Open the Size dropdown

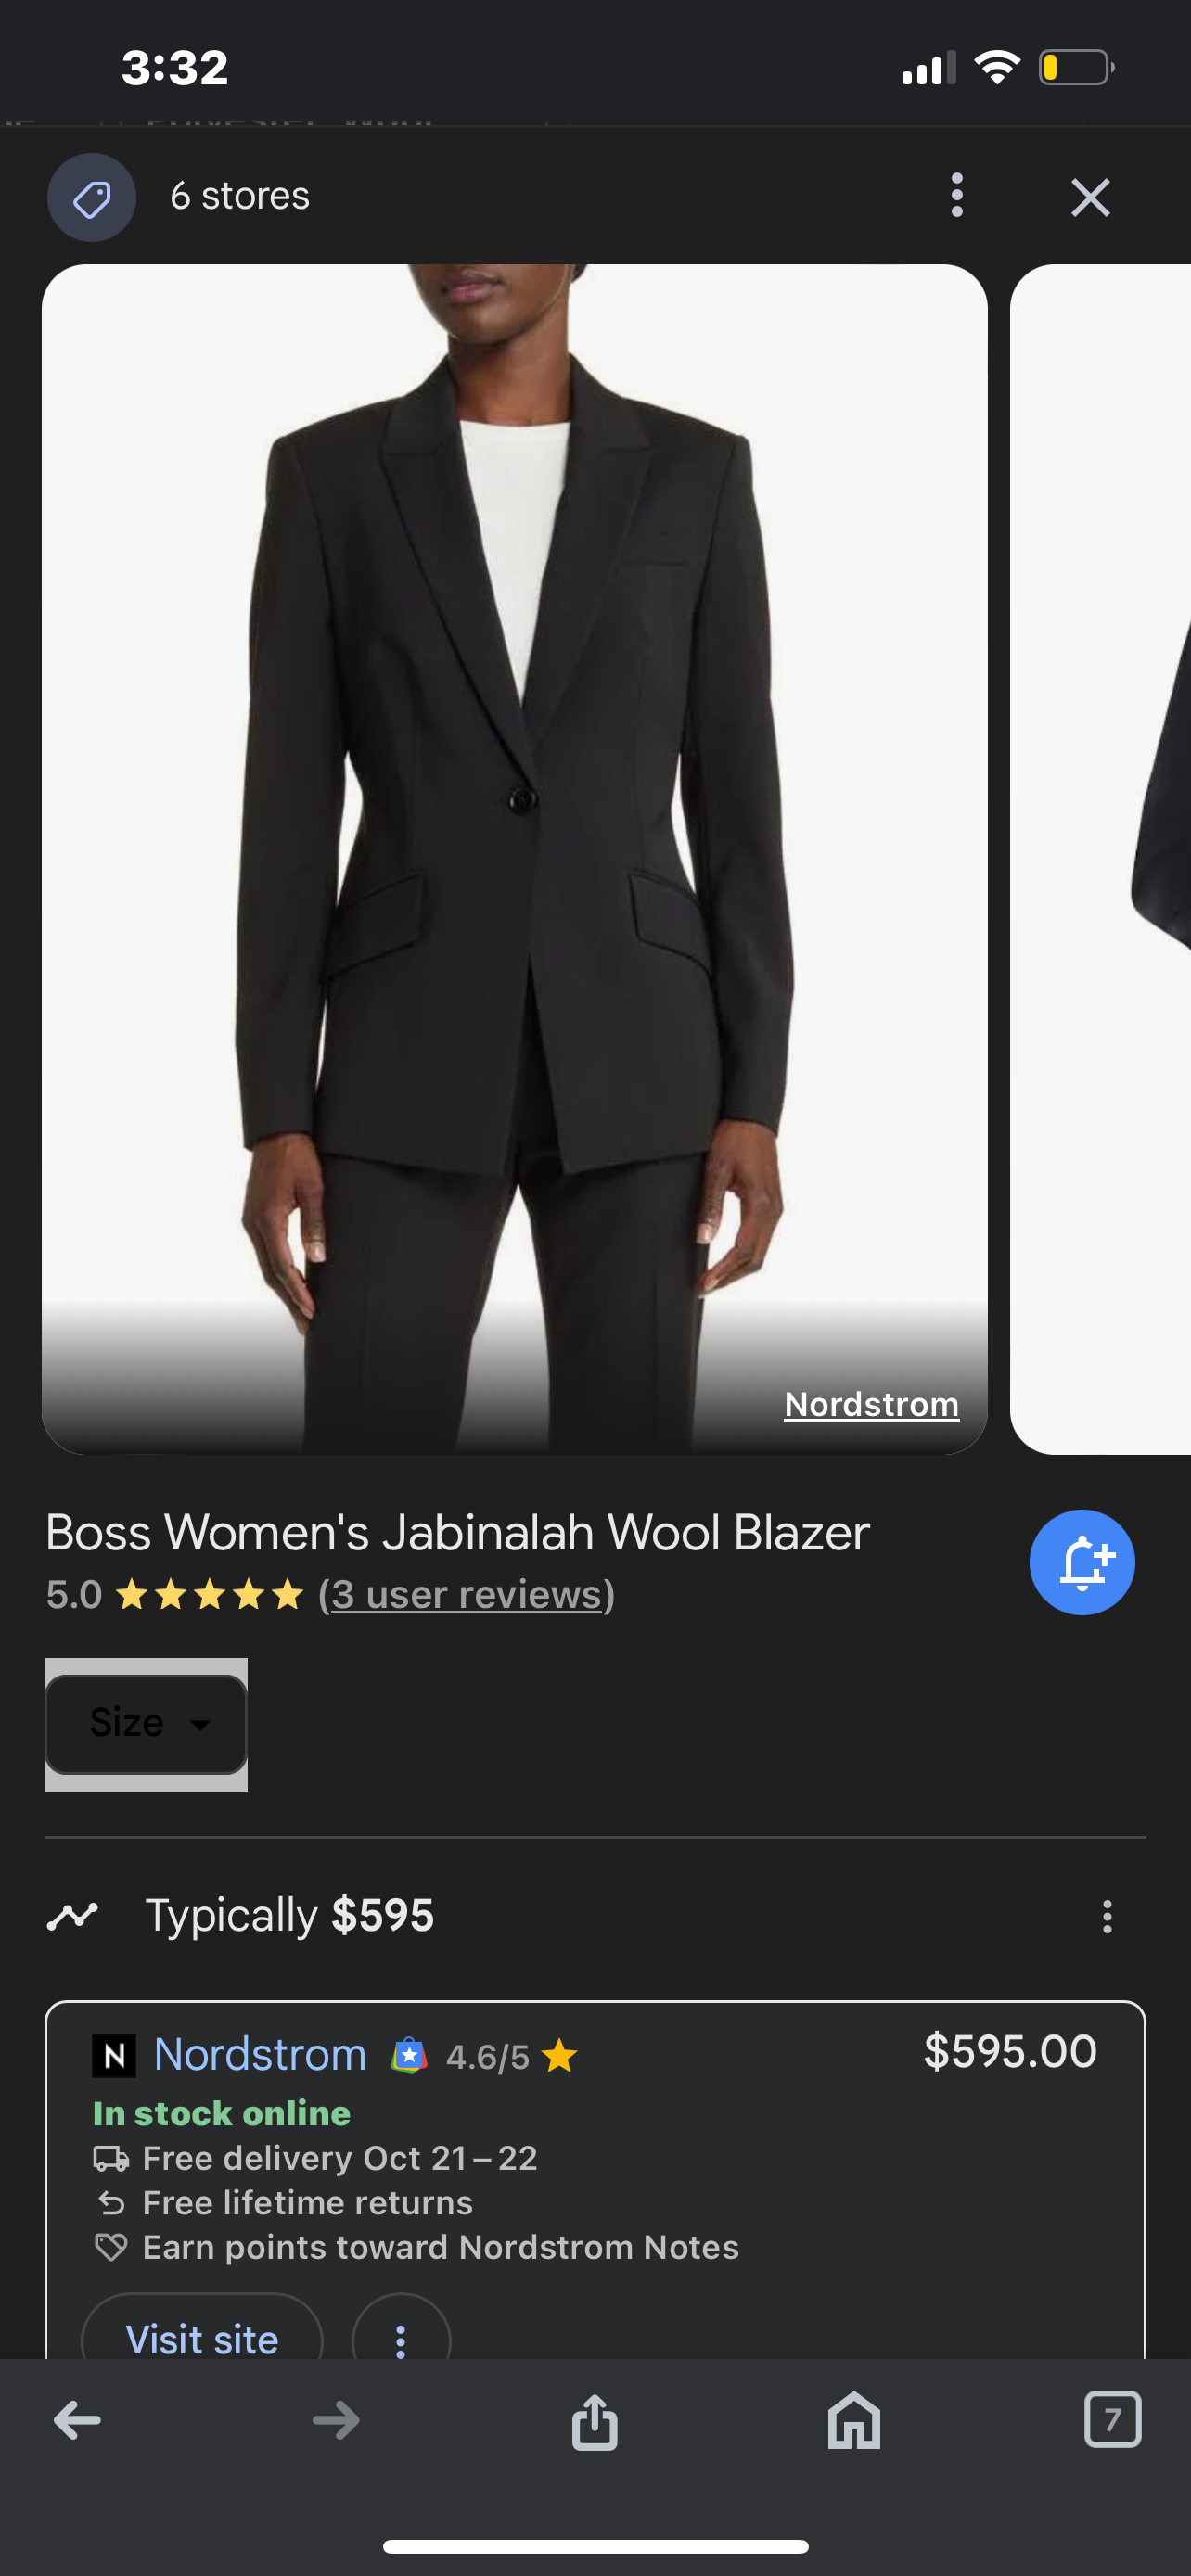(146, 1724)
